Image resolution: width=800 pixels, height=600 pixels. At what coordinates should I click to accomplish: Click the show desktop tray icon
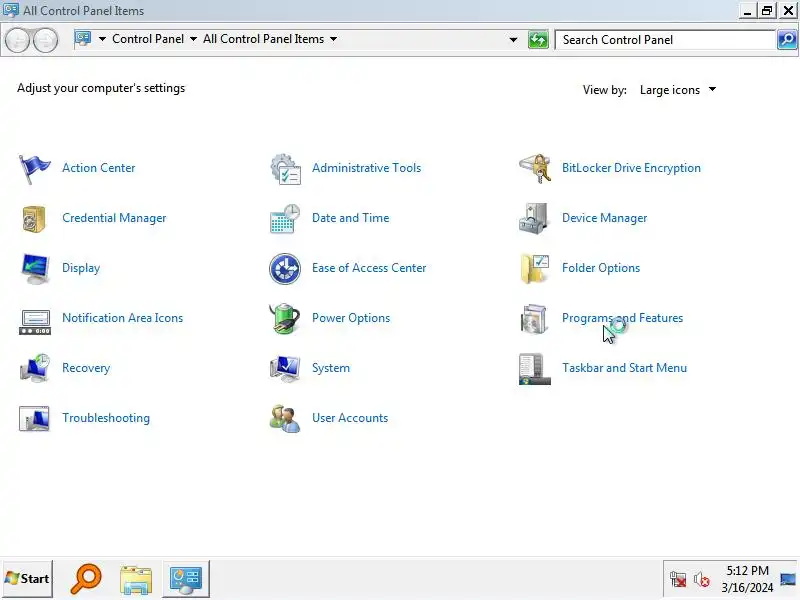pyautogui.click(x=788, y=579)
